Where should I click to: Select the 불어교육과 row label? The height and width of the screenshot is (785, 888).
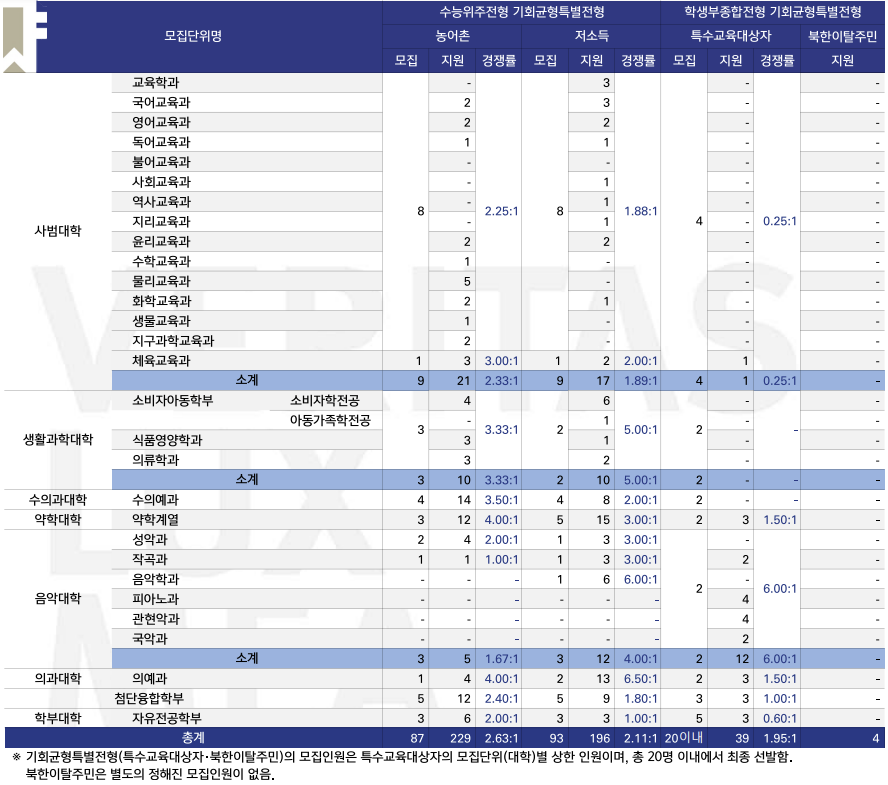[161, 162]
